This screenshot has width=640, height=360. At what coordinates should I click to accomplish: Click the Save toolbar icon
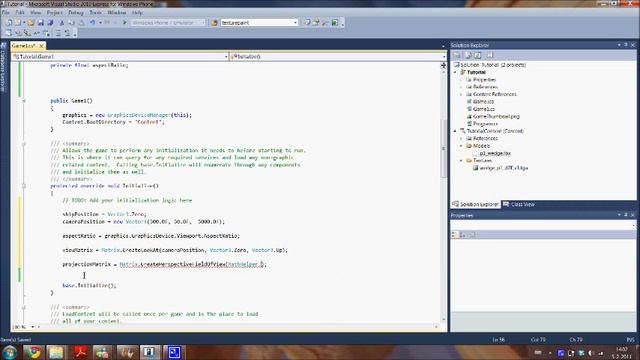[40, 23]
